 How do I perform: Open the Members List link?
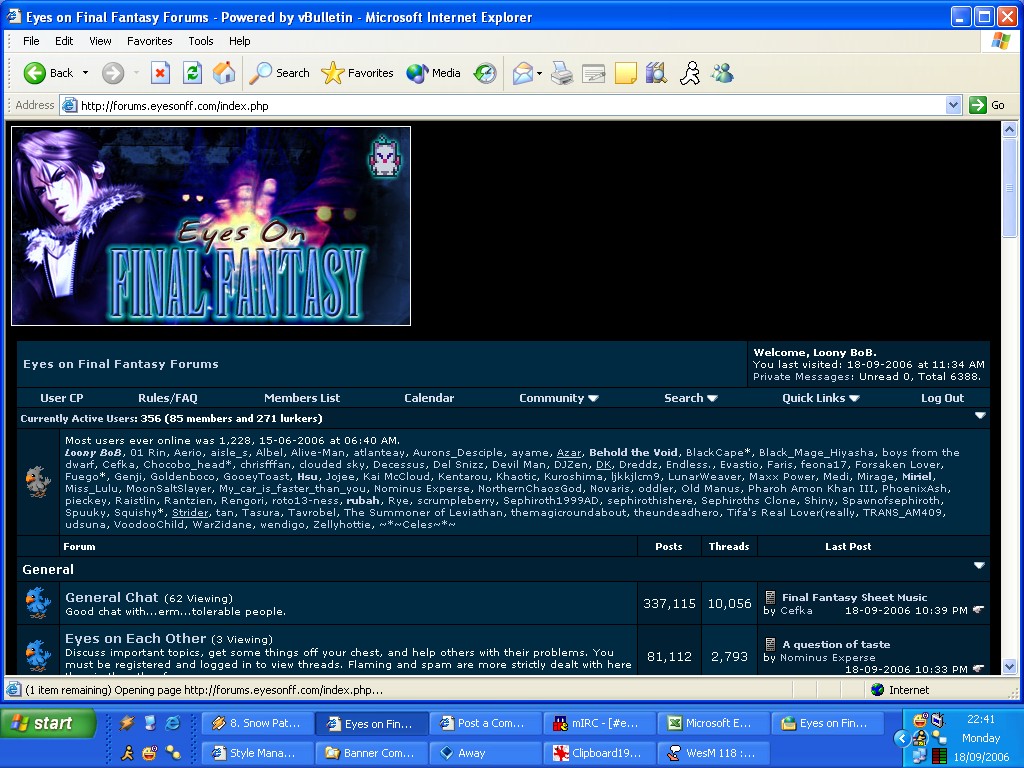pyautogui.click(x=302, y=398)
